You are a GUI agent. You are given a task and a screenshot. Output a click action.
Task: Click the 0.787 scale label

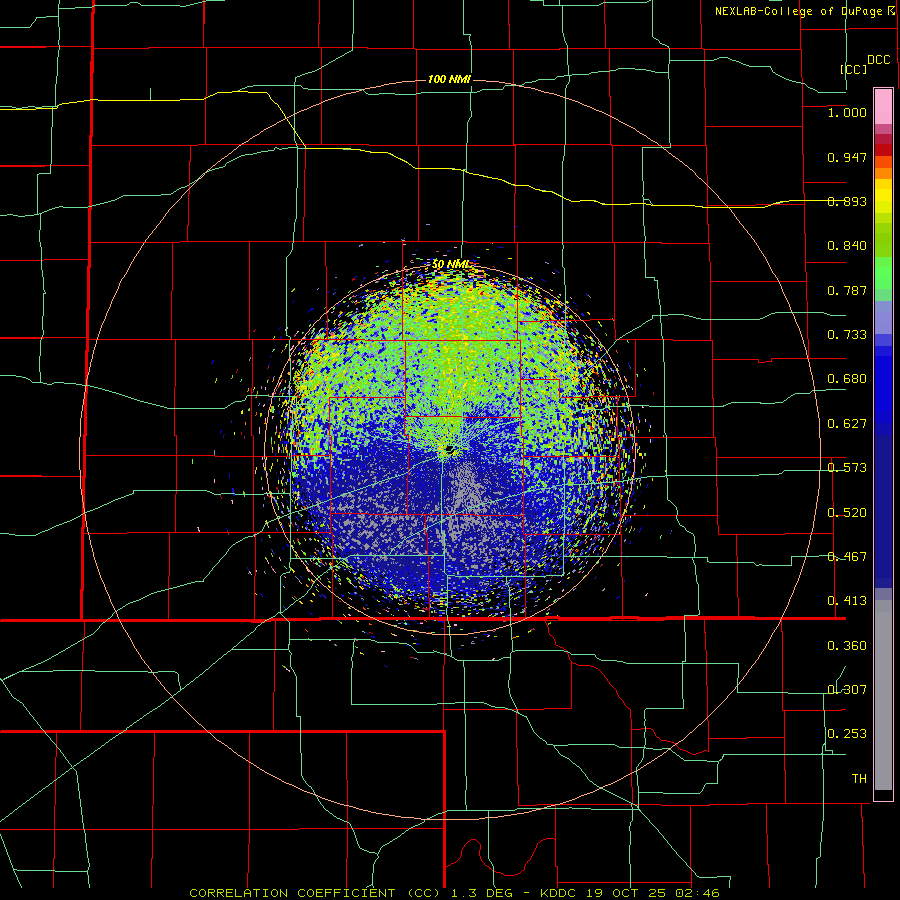point(847,290)
